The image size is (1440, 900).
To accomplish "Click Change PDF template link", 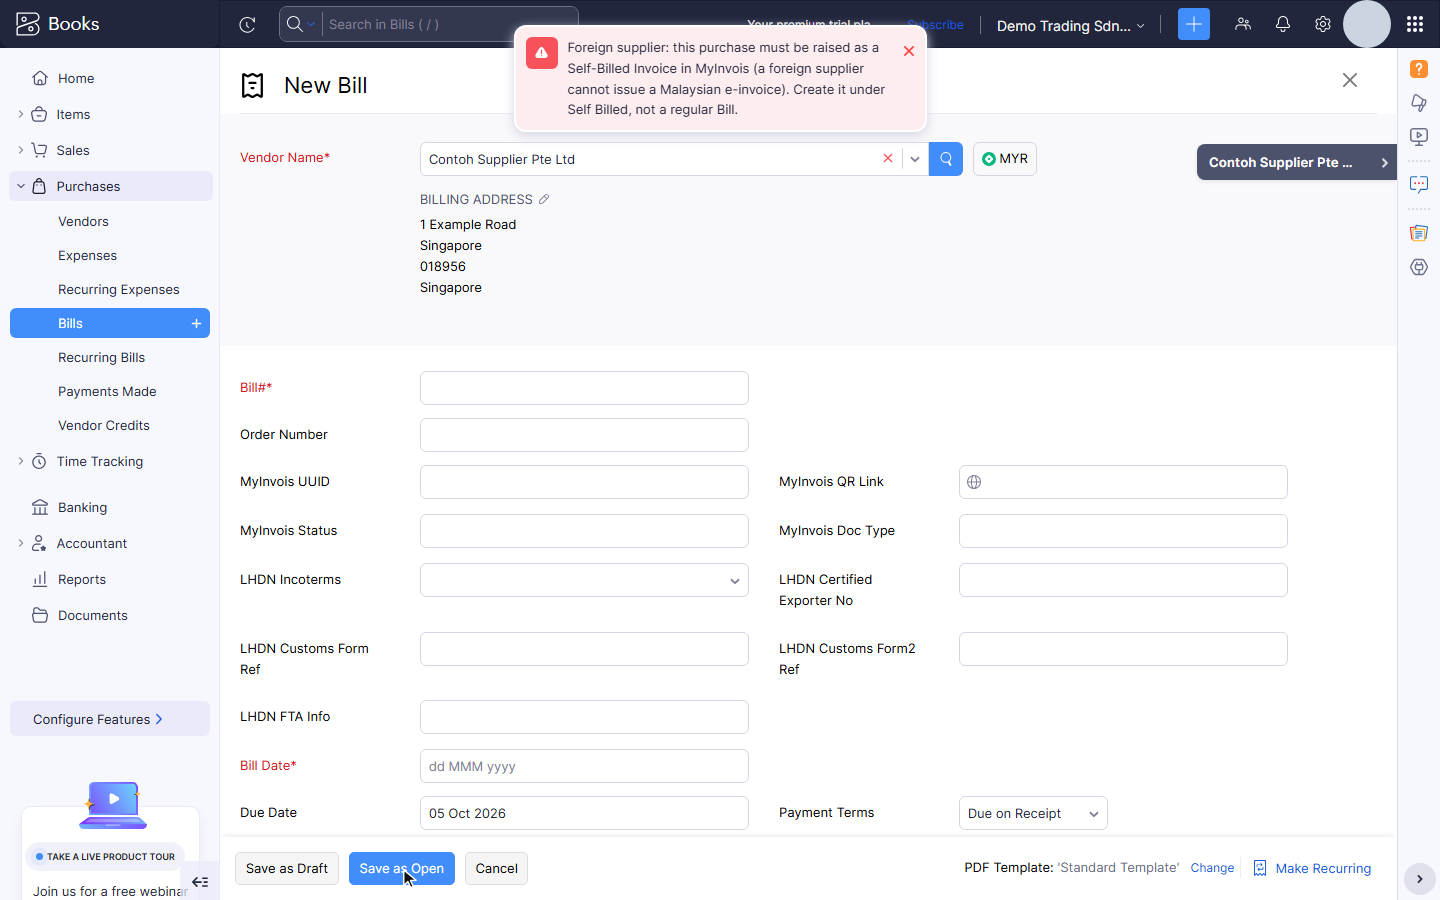I will coord(1212,868).
